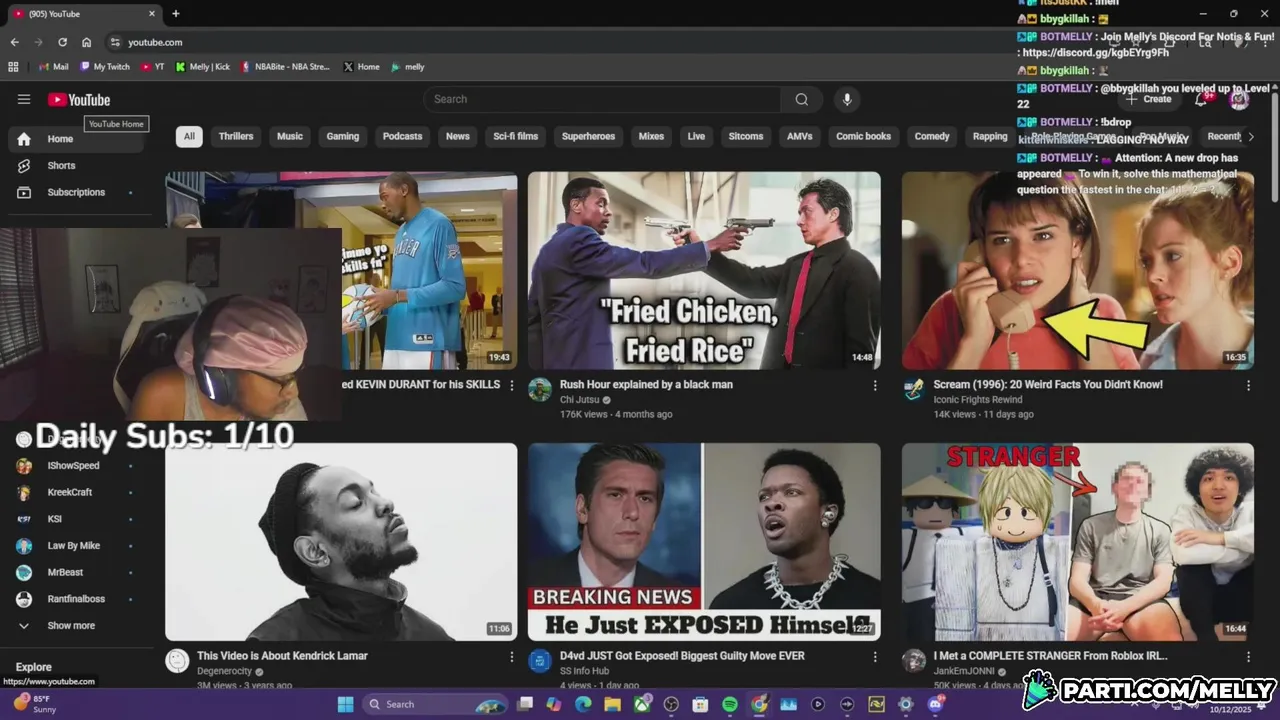This screenshot has height=720, width=1280.
Task: Select the Thrillers filter chip
Action: point(236,136)
